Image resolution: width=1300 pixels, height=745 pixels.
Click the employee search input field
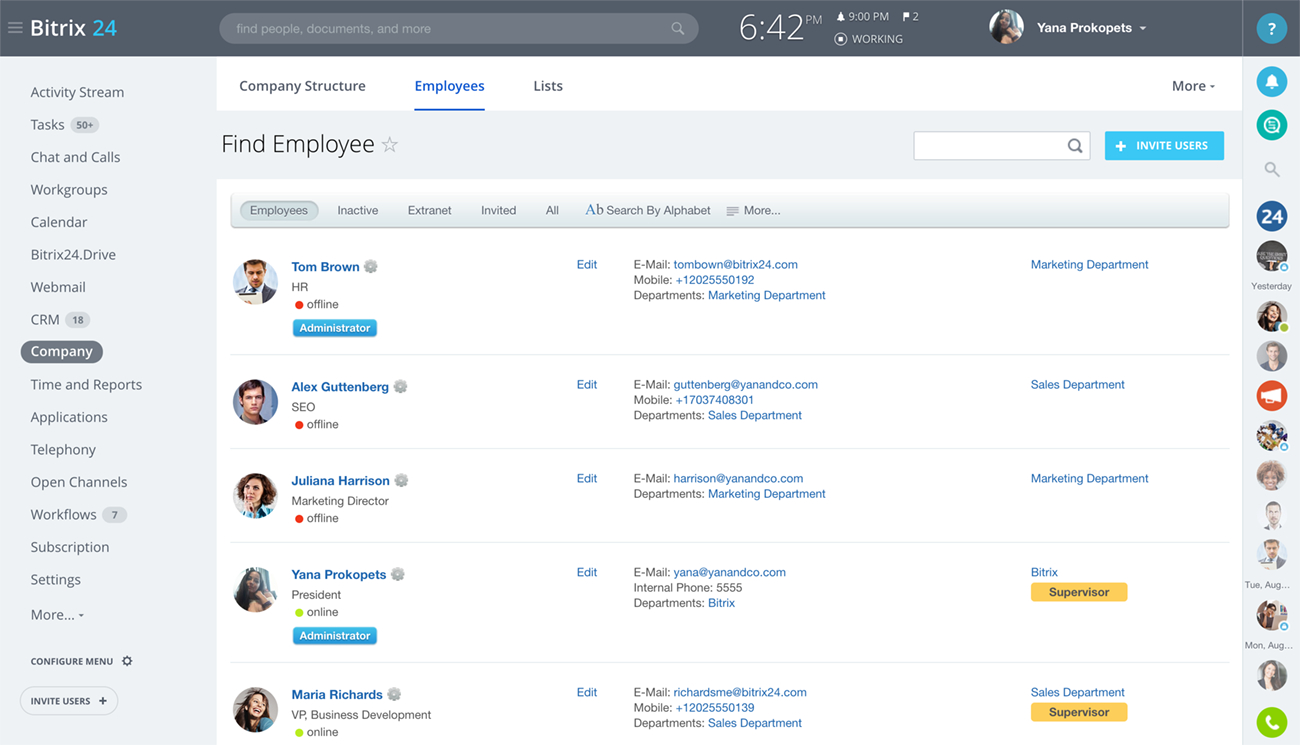click(990, 145)
